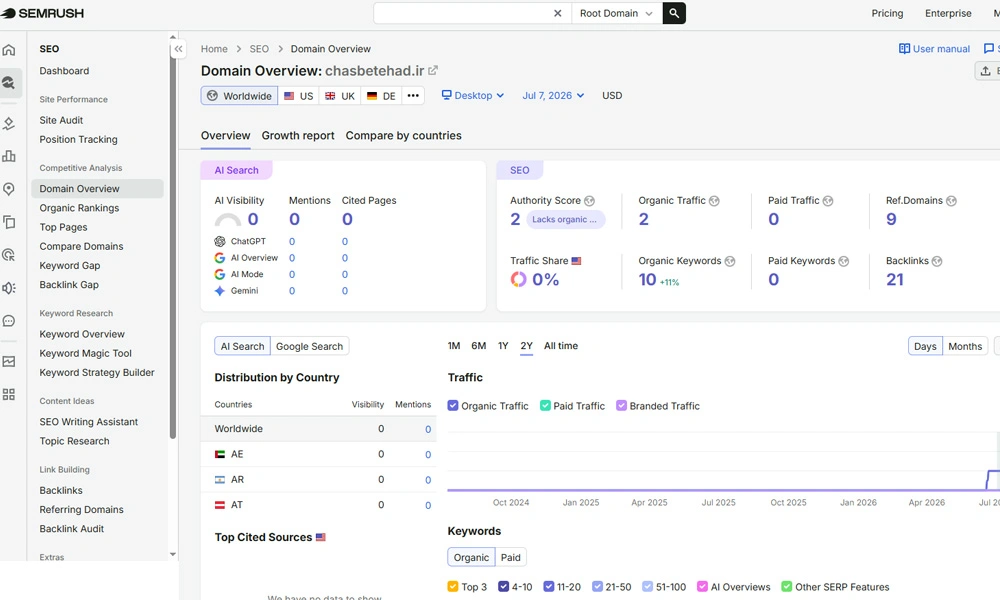Viewport: 1000px width, 600px height.
Task: Select the 6M time range
Action: point(478,346)
